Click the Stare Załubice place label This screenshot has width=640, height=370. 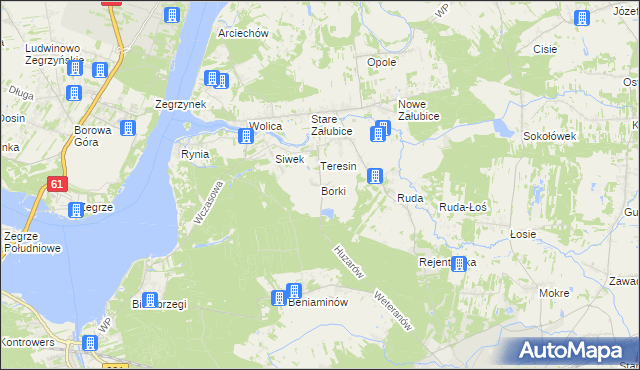pos(332,126)
